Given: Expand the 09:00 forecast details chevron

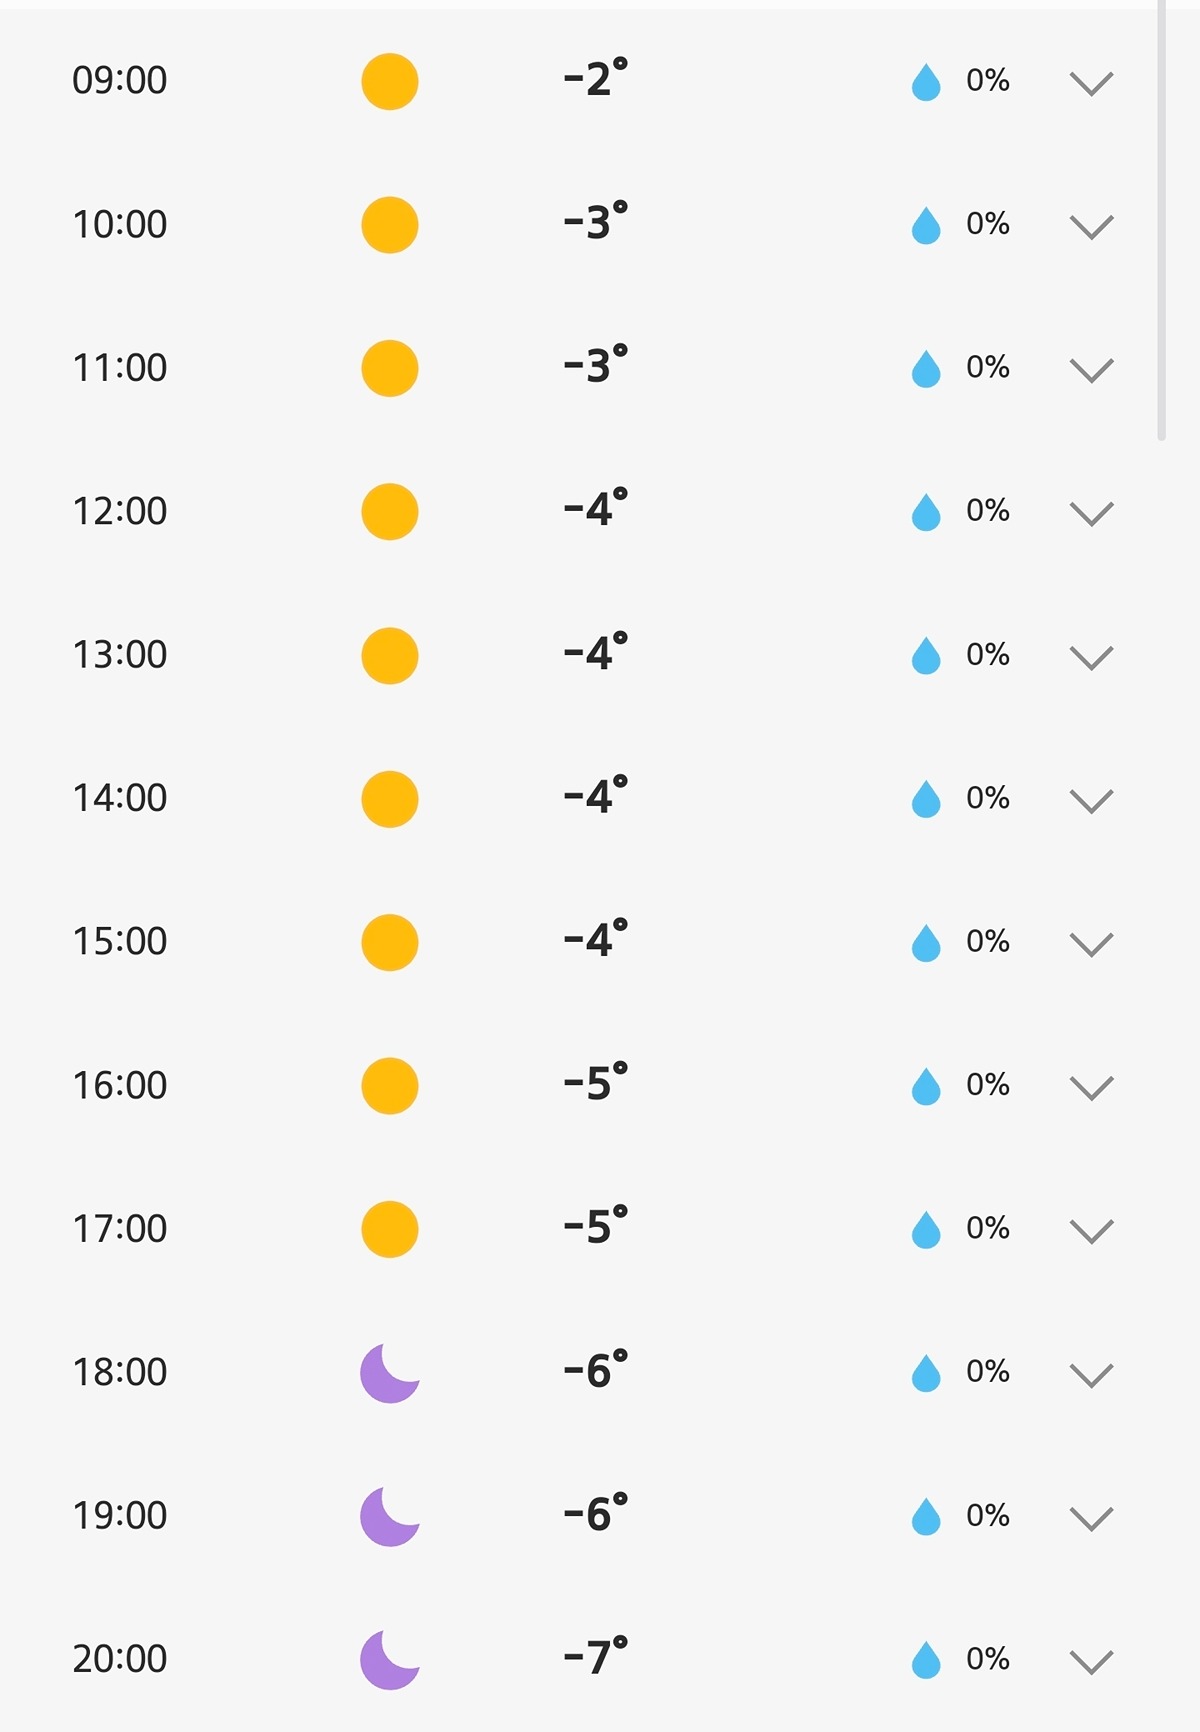Looking at the screenshot, I should coord(1091,83).
